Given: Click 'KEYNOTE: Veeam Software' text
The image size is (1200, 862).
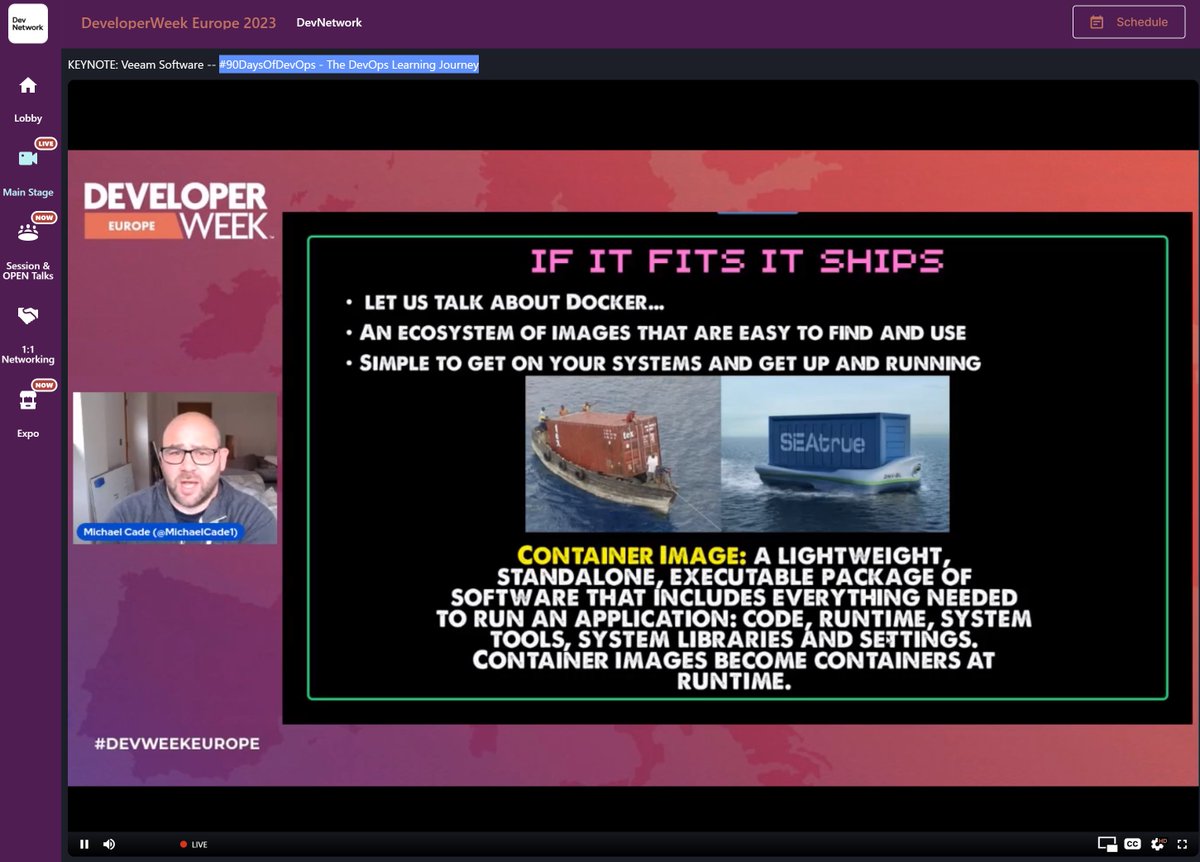Looking at the screenshot, I should pos(135,65).
